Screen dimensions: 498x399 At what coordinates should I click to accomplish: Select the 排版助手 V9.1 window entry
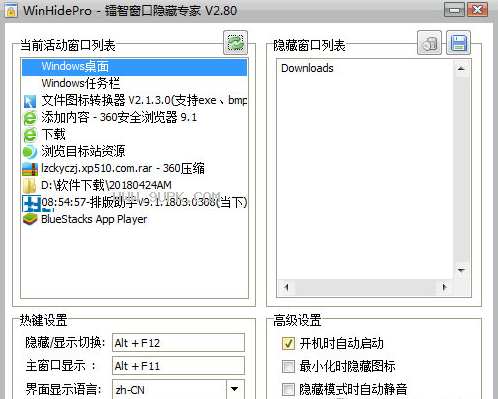point(135,202)
